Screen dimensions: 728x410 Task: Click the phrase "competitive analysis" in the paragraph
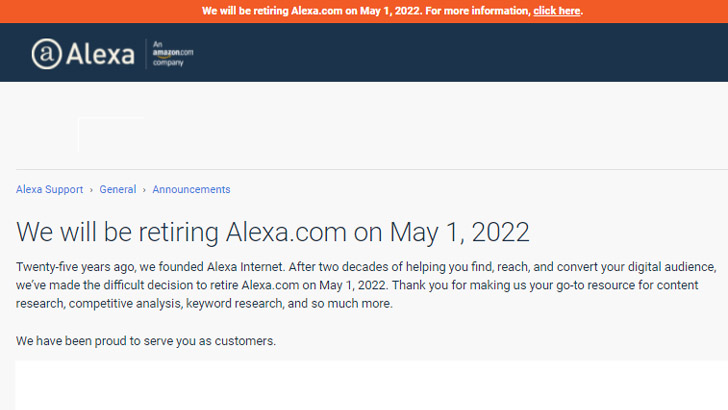click(x=125, y=304)
